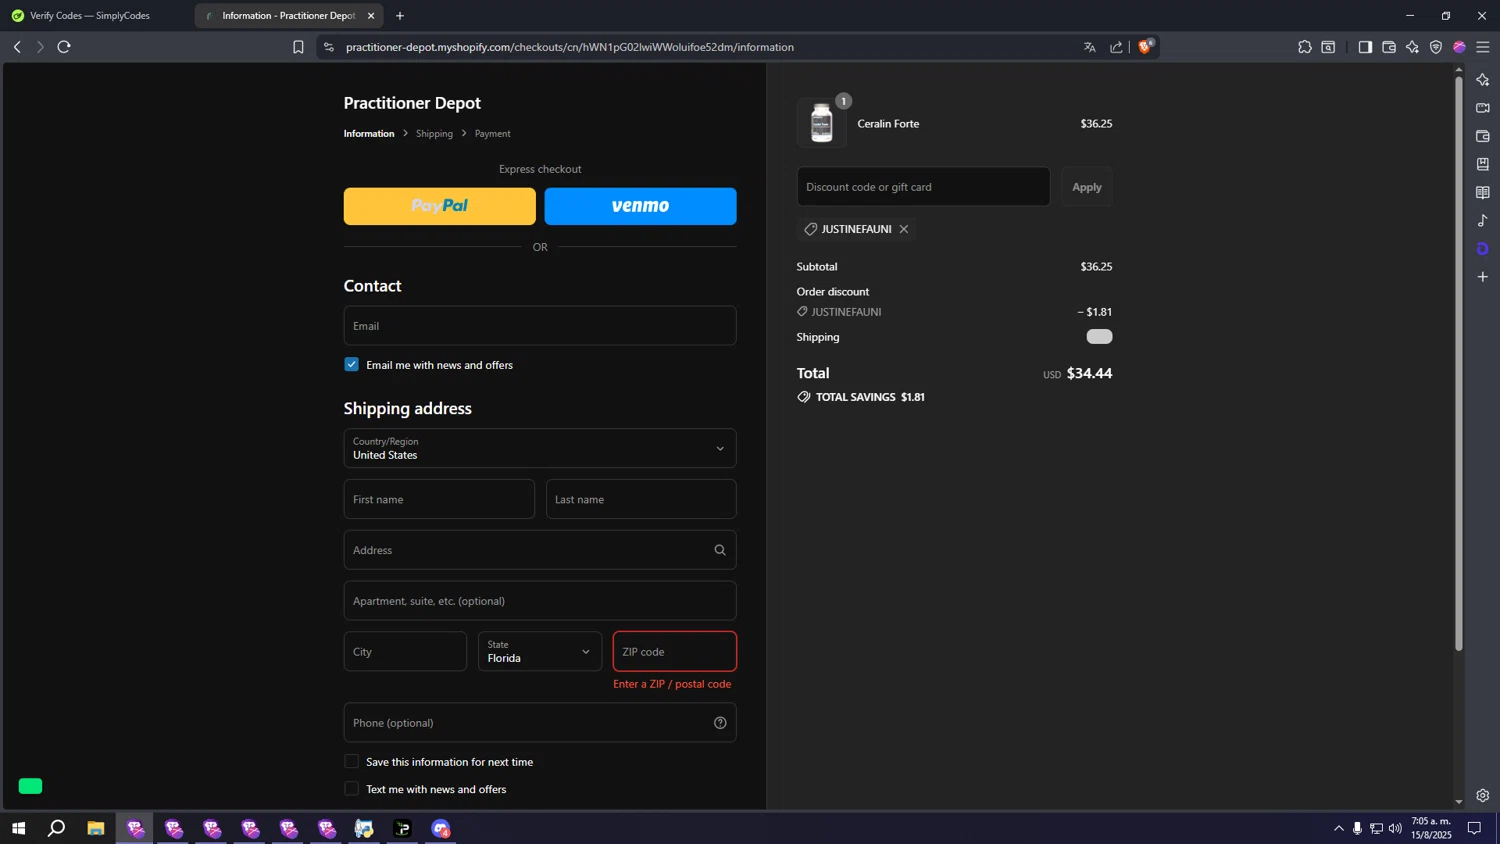The height and width of the screenshot is (844, 1500).
Task: Check Text me with news and offers
Action: tap(352, 789)
